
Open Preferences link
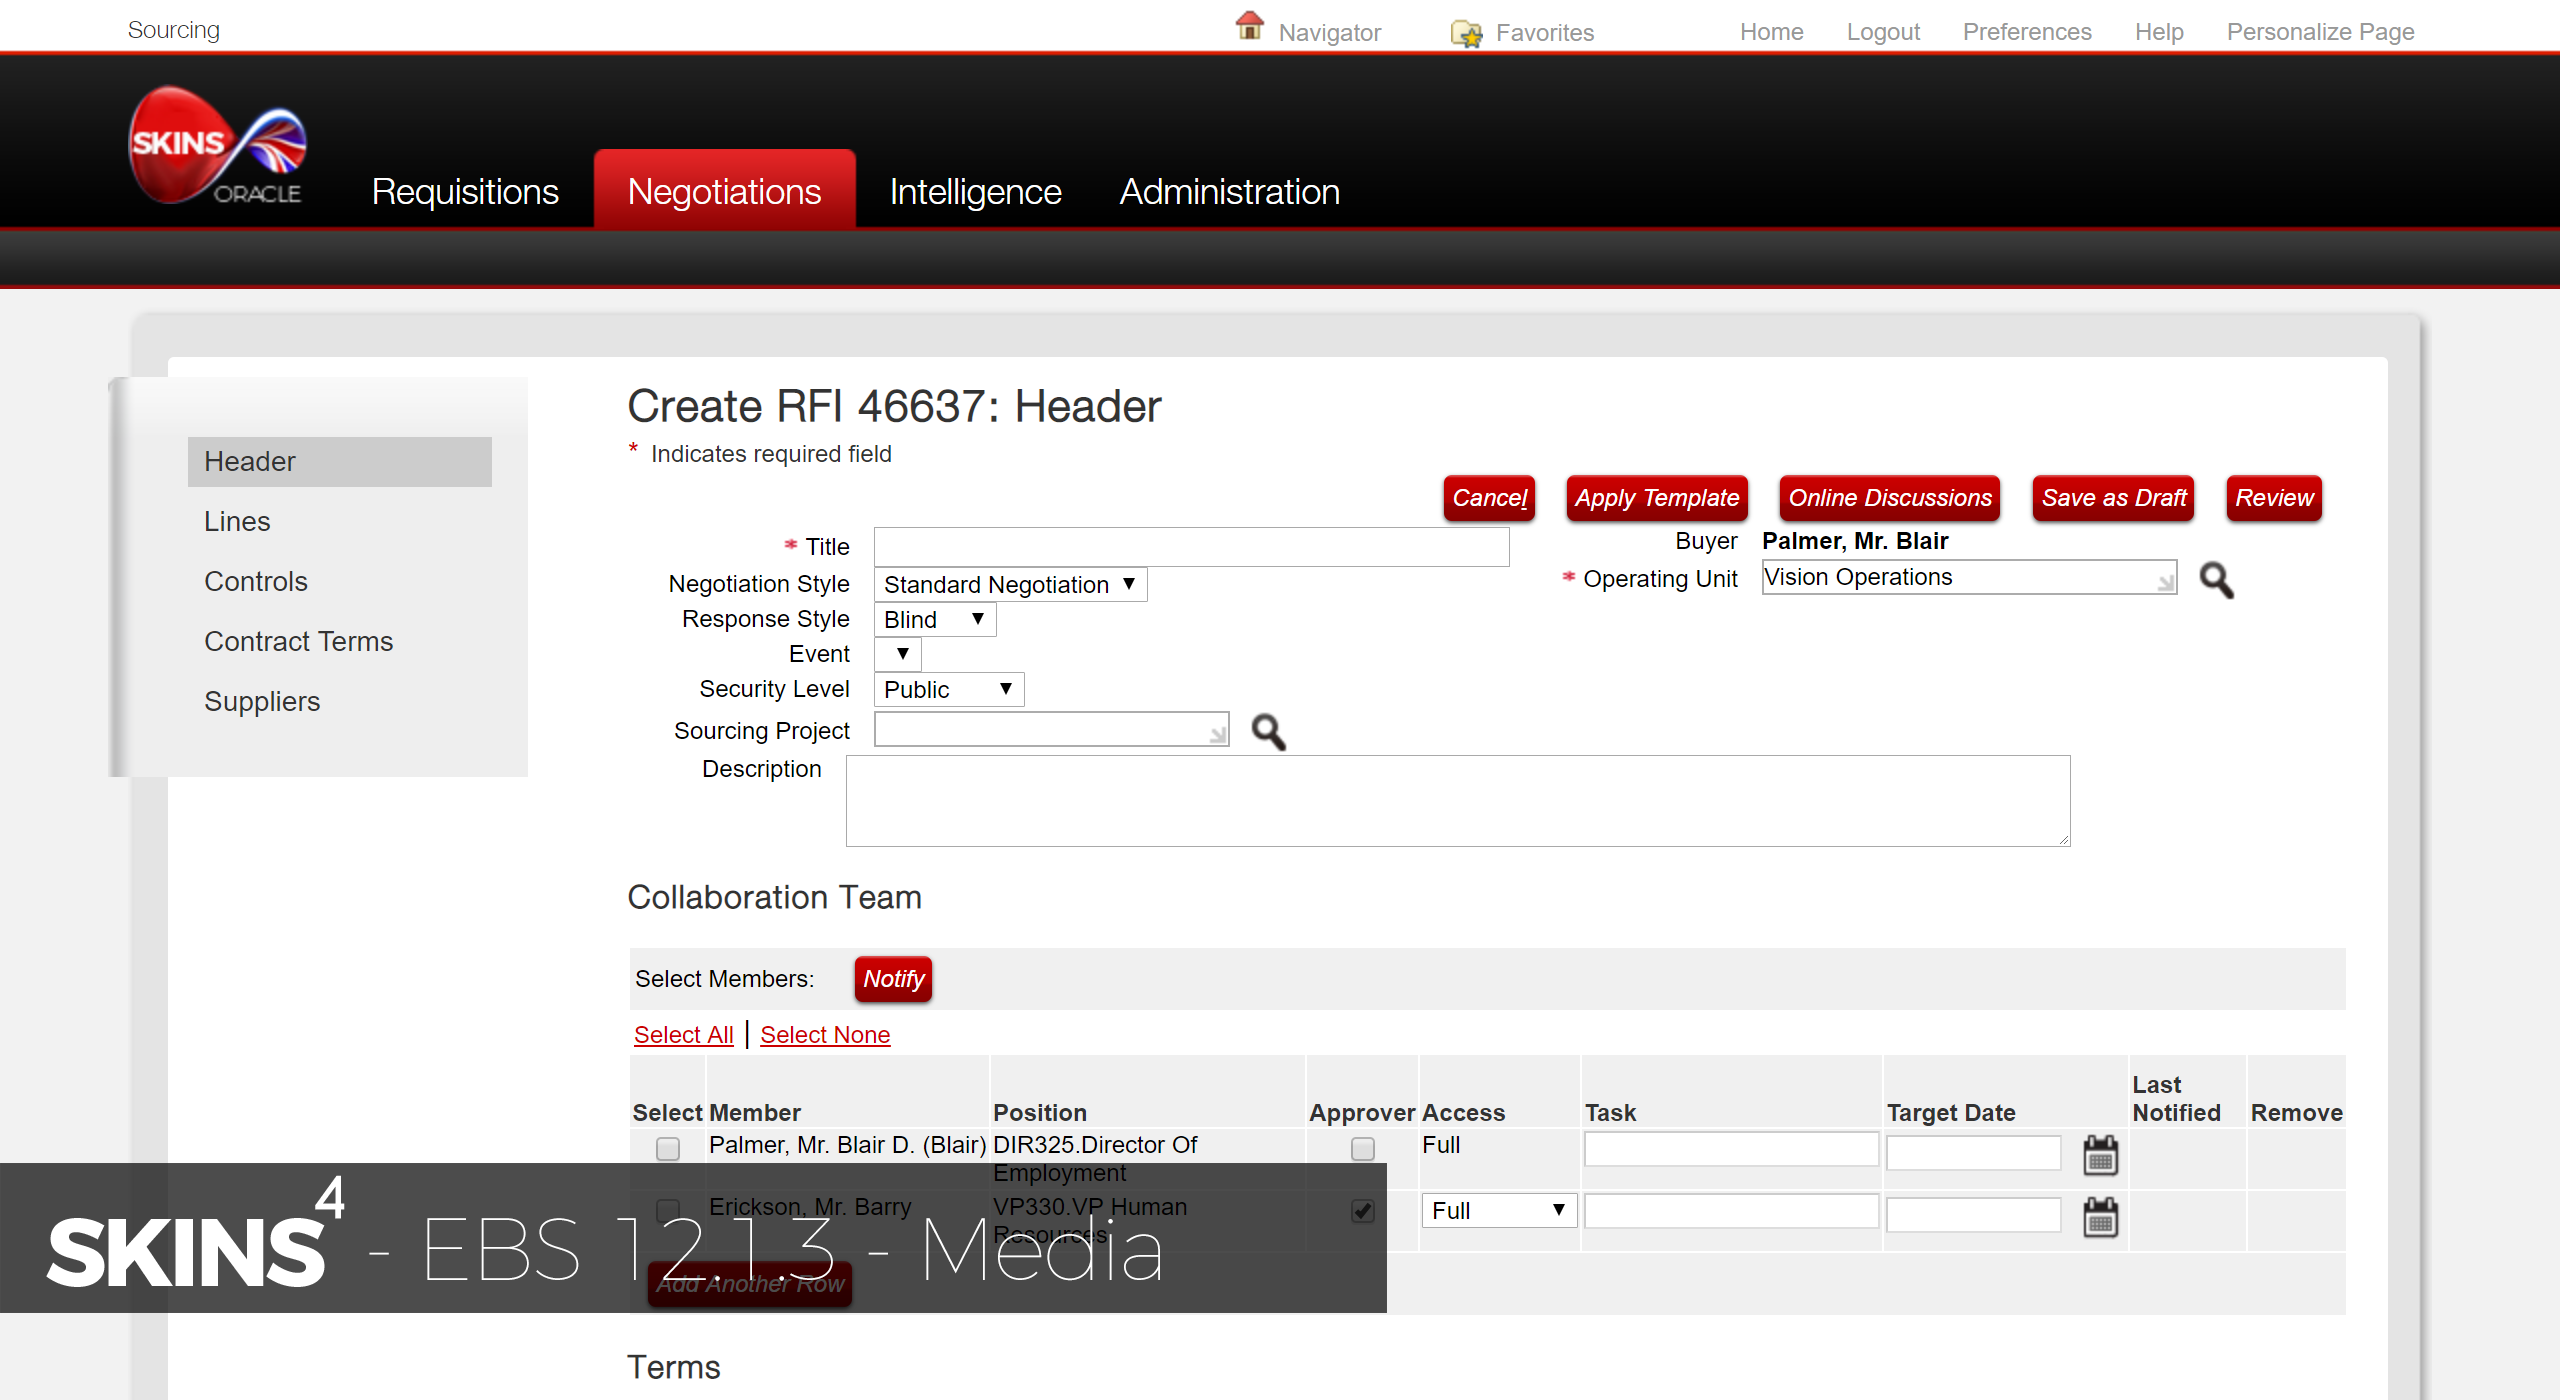2027,32
